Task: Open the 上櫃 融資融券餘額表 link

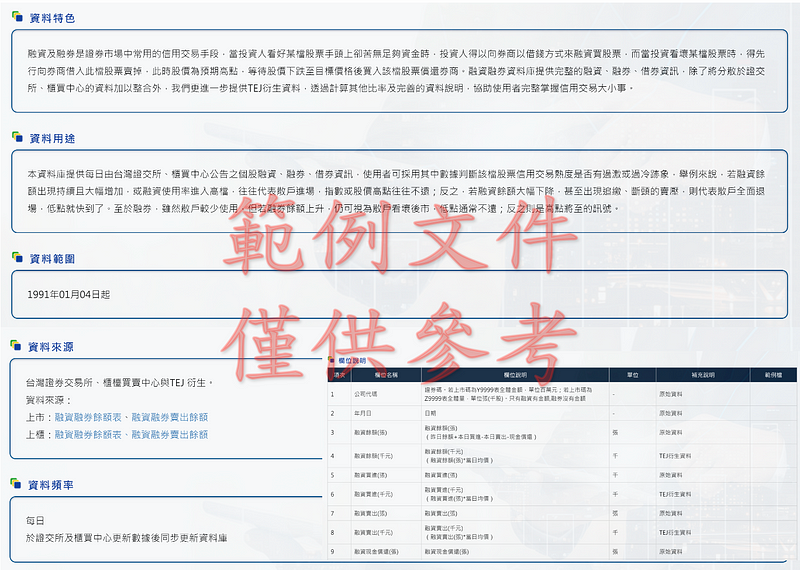Action: (91, 435)
